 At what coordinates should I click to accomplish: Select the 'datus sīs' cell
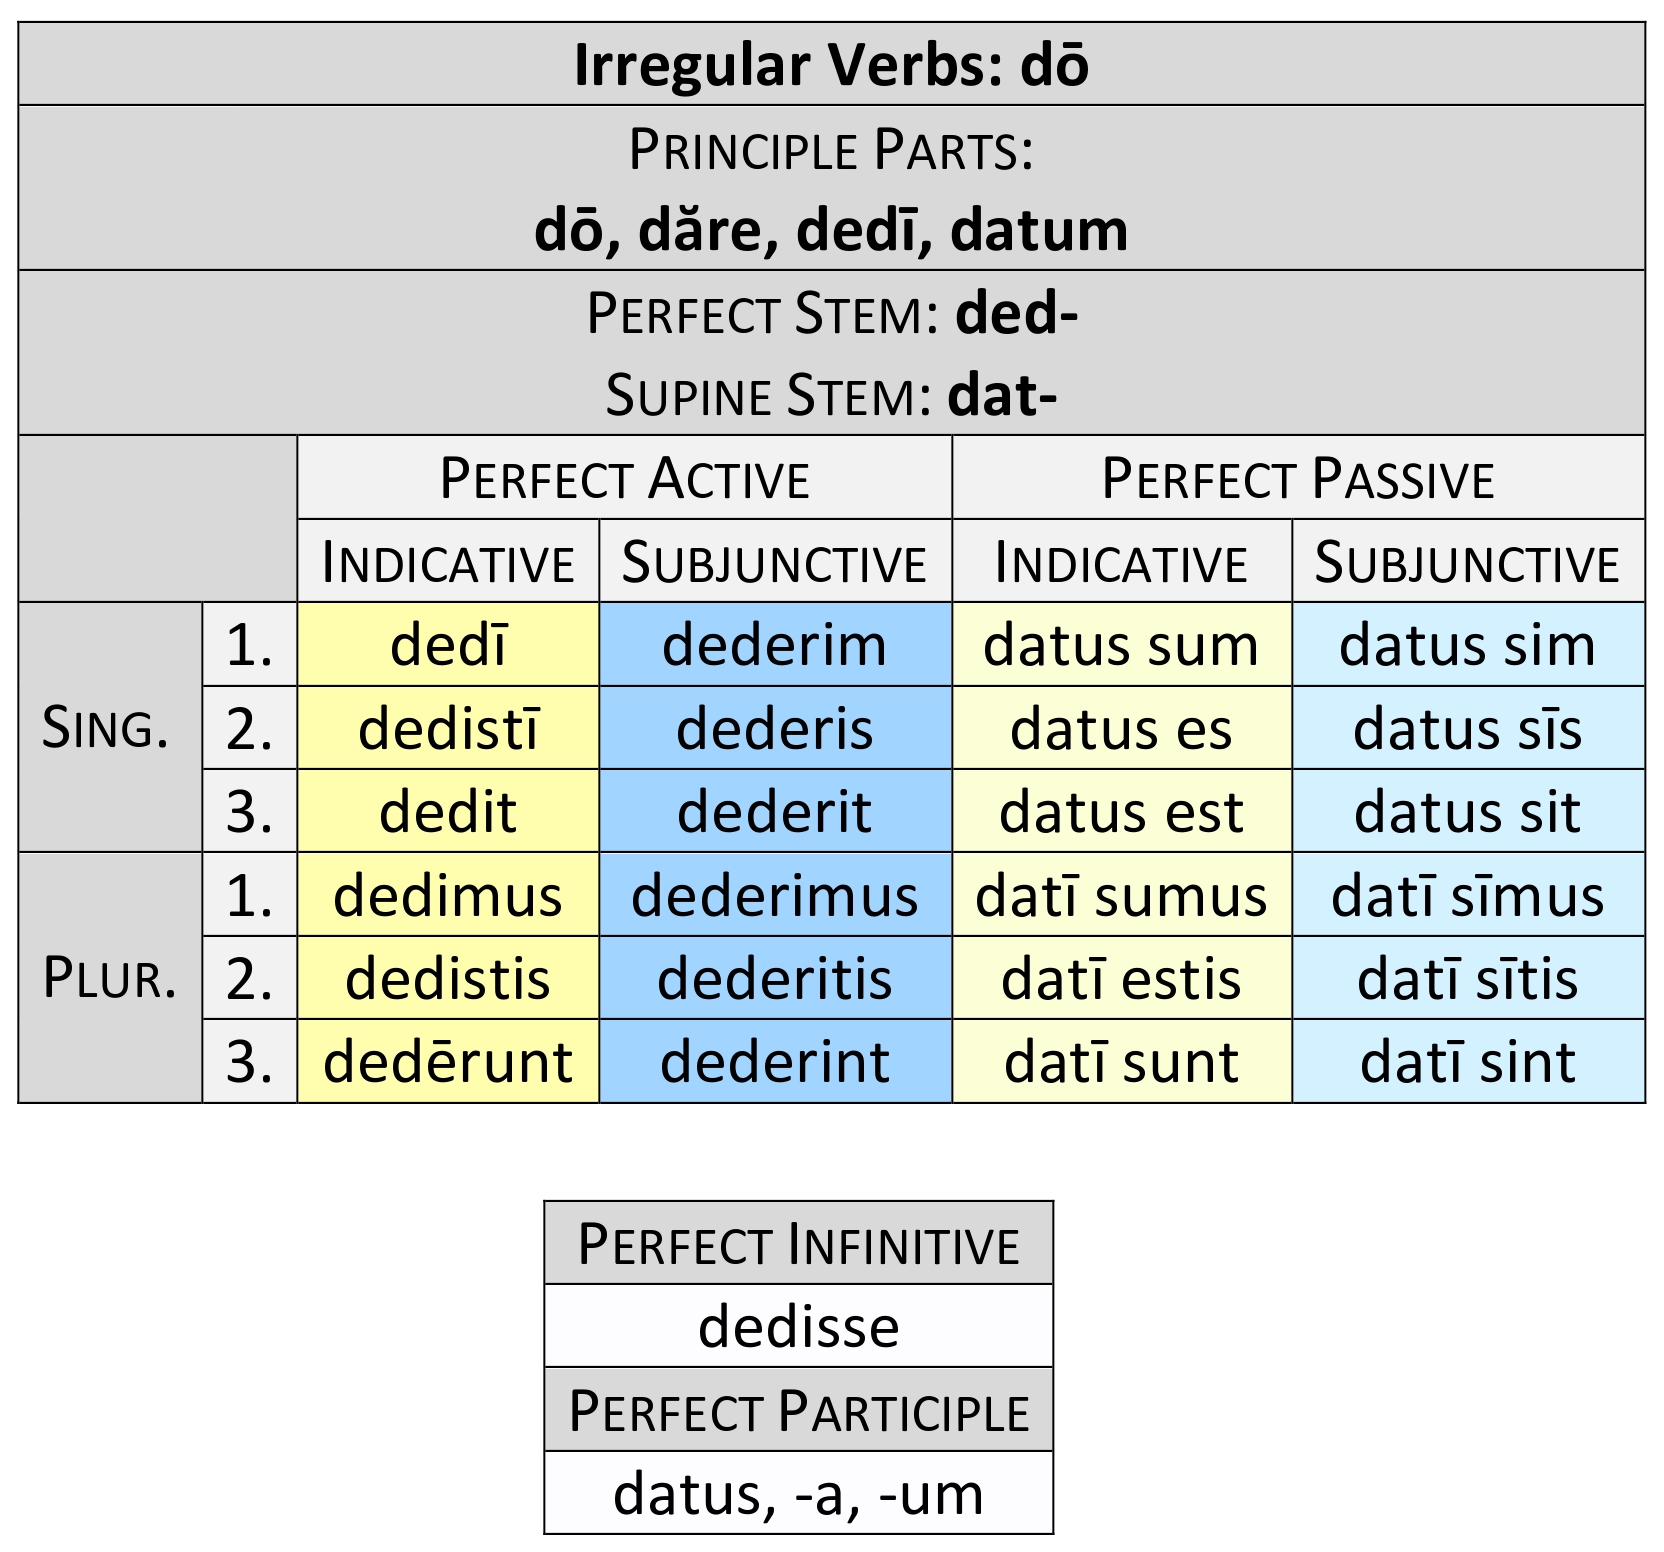tap(1467, 729)
